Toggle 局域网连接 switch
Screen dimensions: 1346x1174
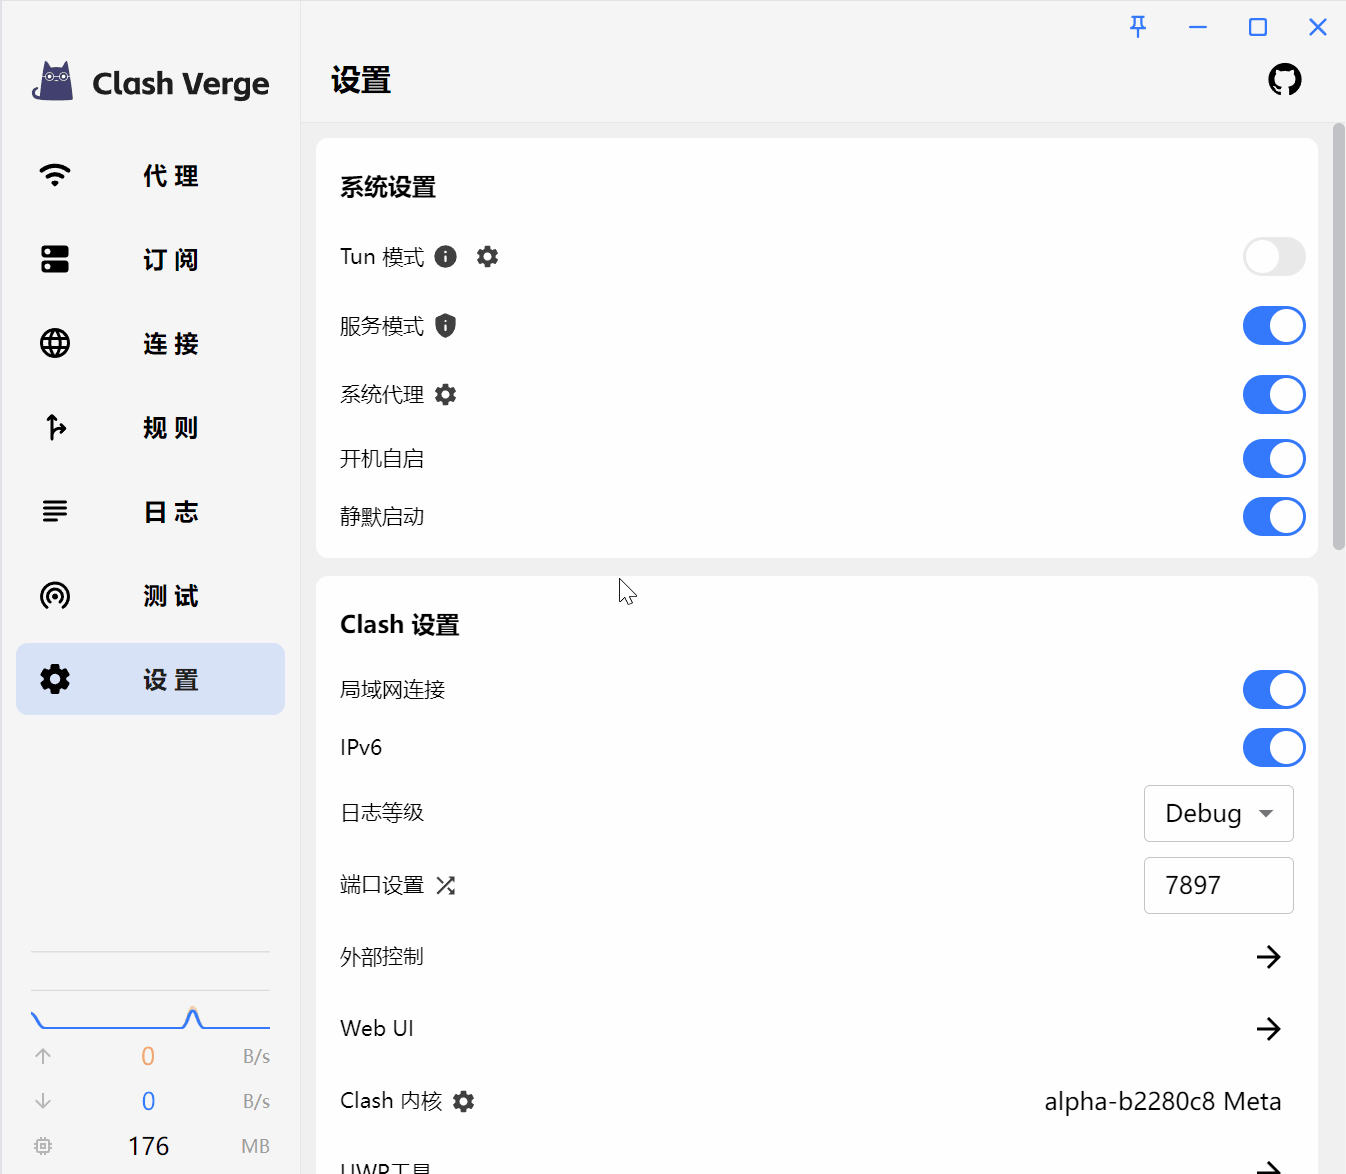(1274, 690)
